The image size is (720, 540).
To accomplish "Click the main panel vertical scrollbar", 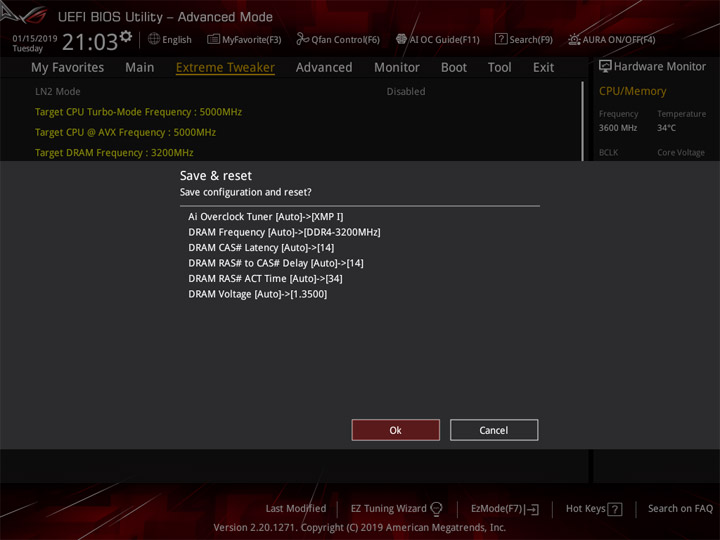I will 583,121.
